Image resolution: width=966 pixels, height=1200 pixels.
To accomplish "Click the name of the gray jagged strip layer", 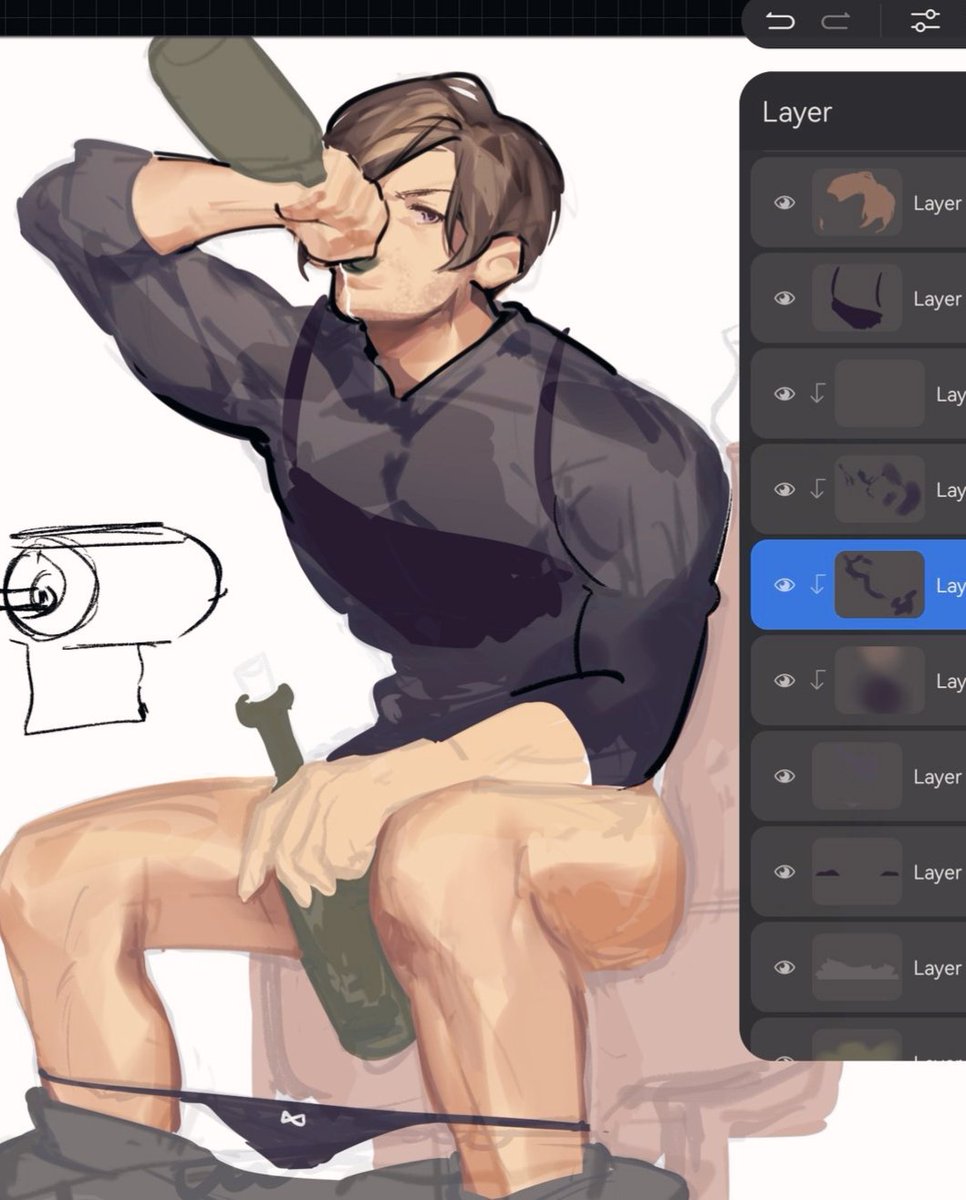I will point(938,968).
